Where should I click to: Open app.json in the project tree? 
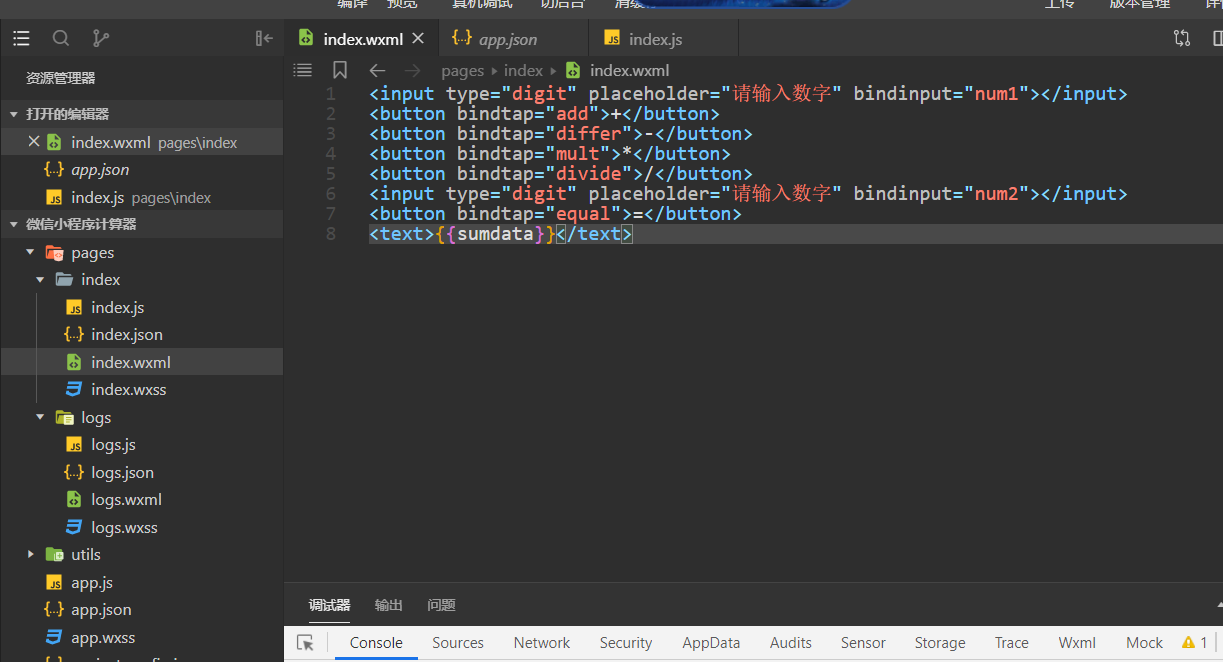(141, 609)
